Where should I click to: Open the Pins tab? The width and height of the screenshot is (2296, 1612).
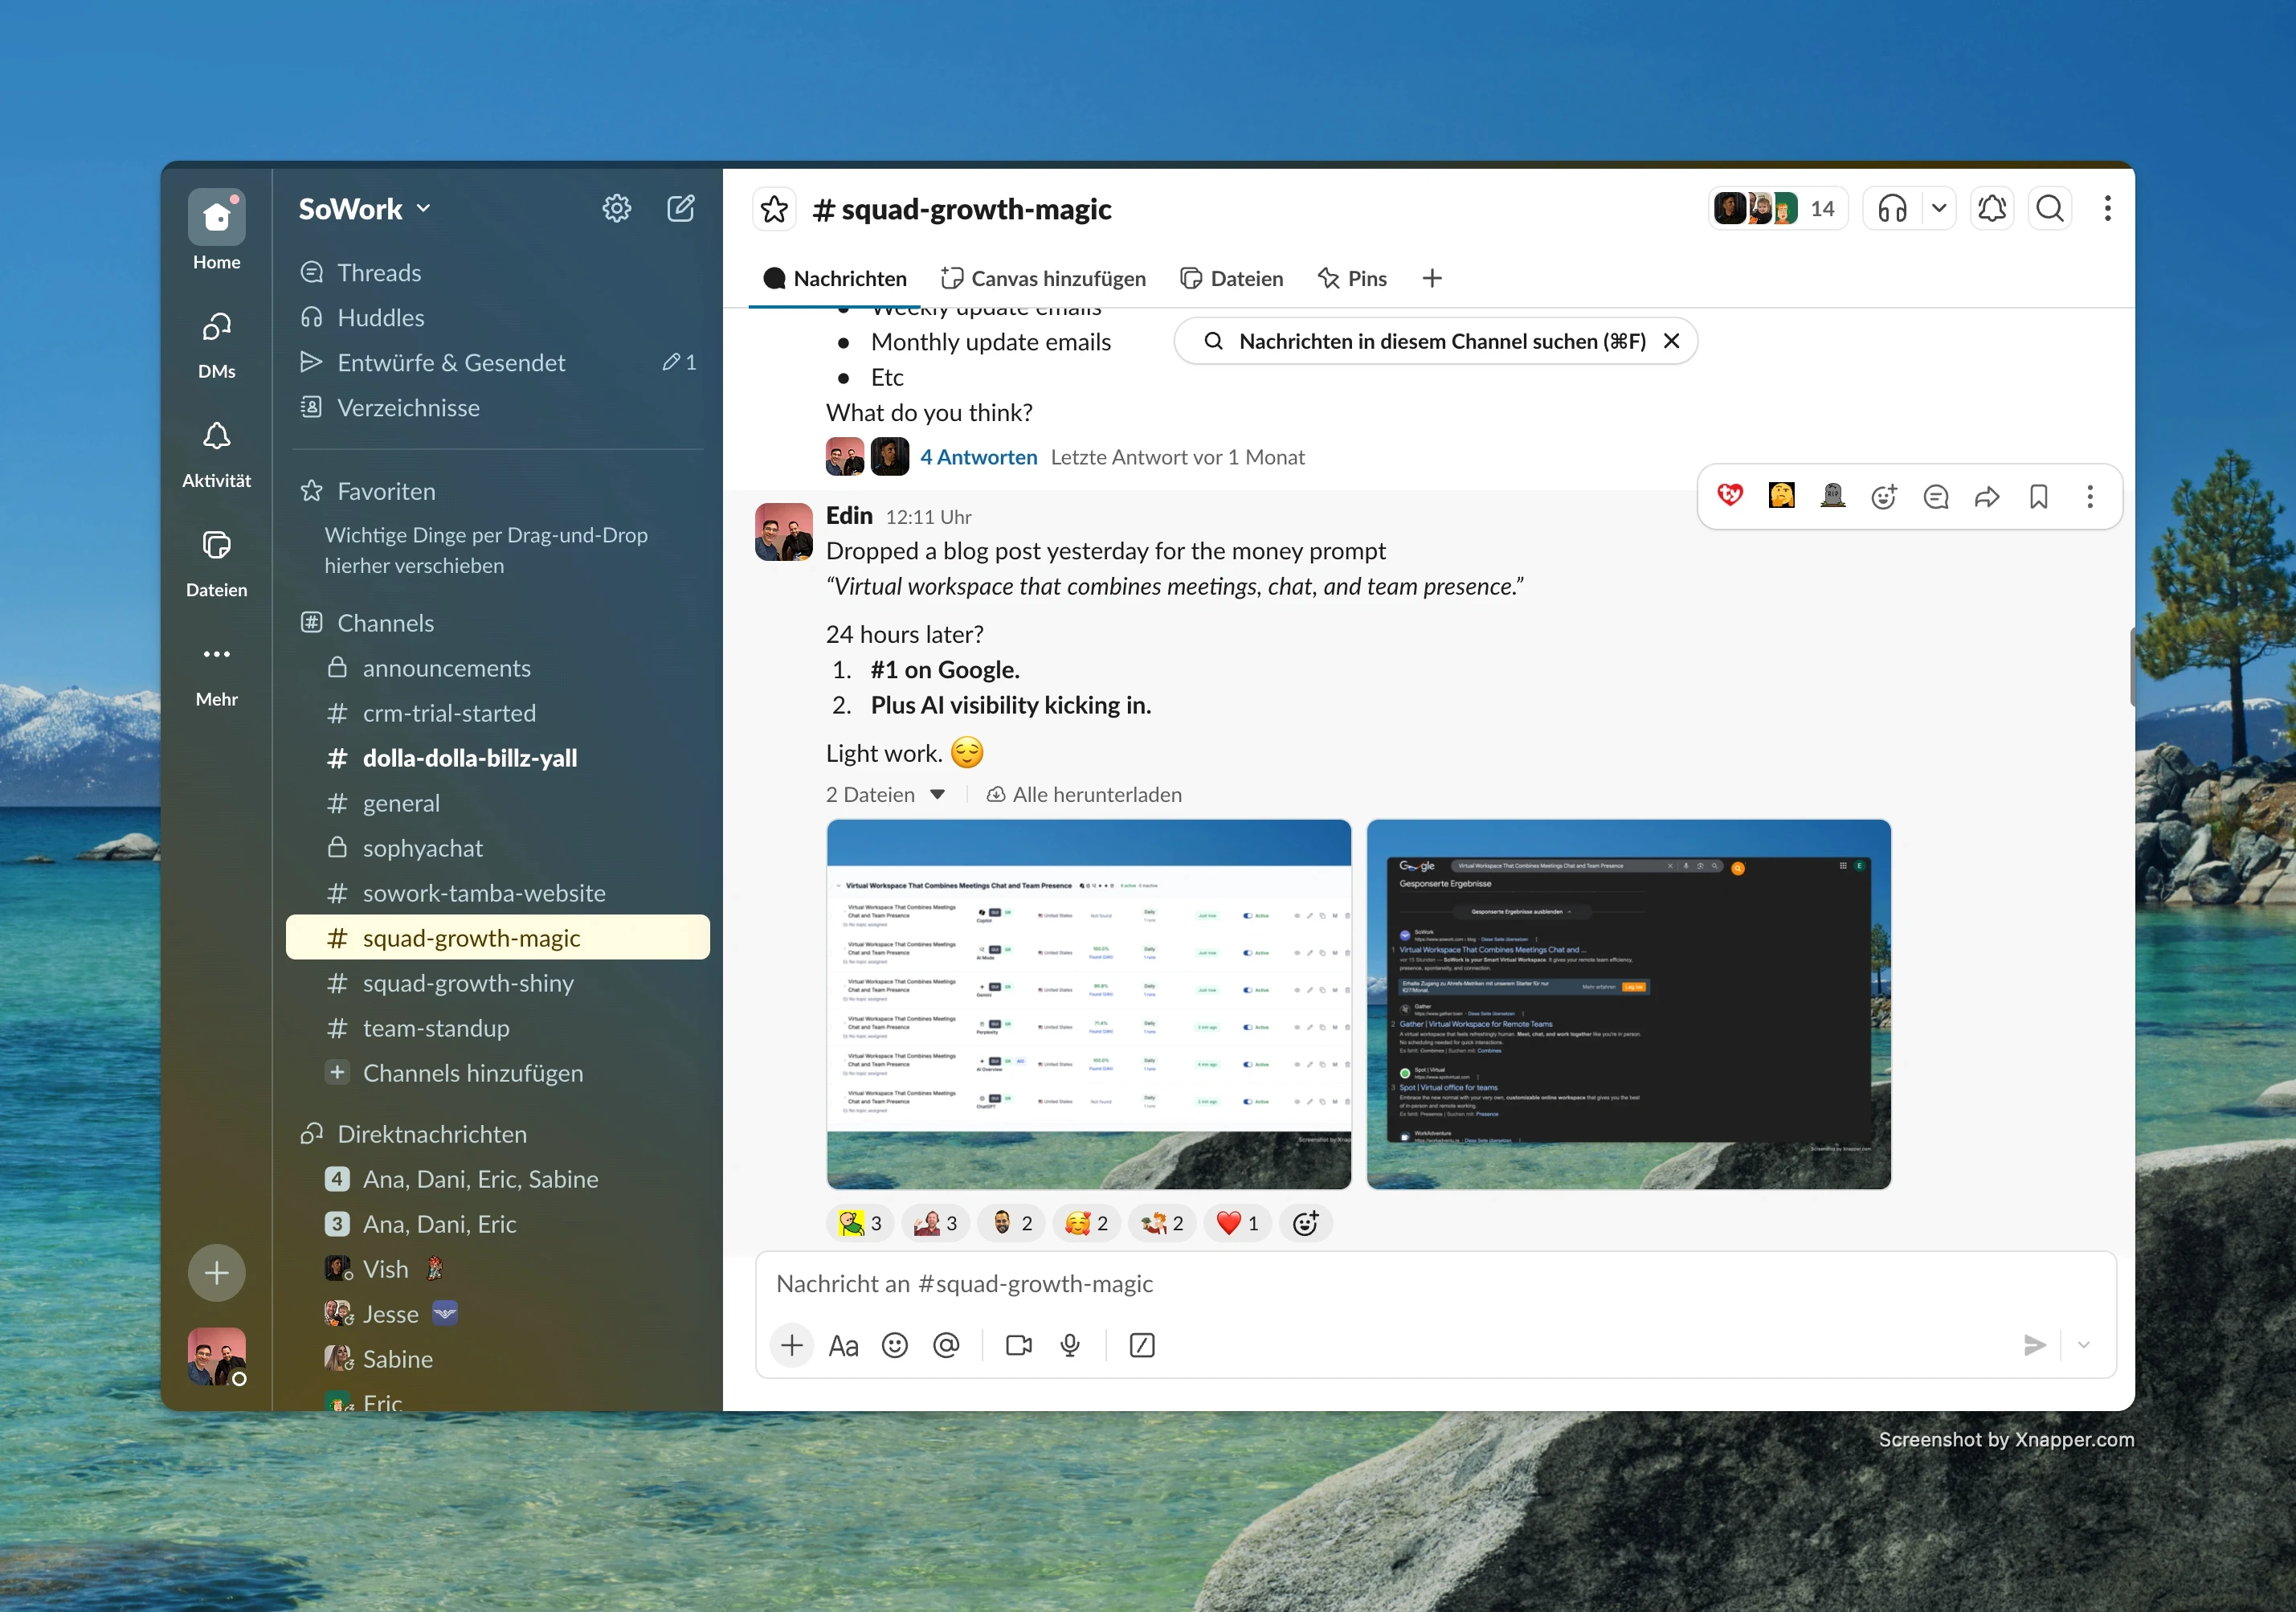[x=1352, y=278]
